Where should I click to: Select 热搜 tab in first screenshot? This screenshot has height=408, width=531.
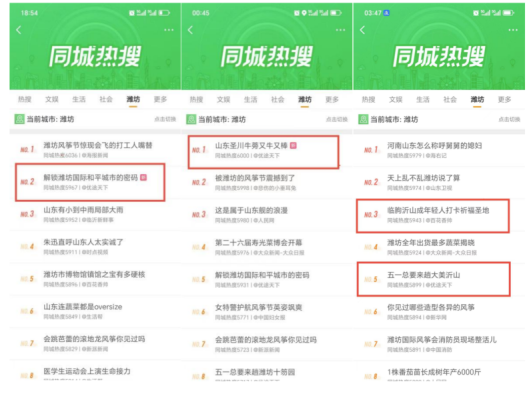click(x=25, y=99)
